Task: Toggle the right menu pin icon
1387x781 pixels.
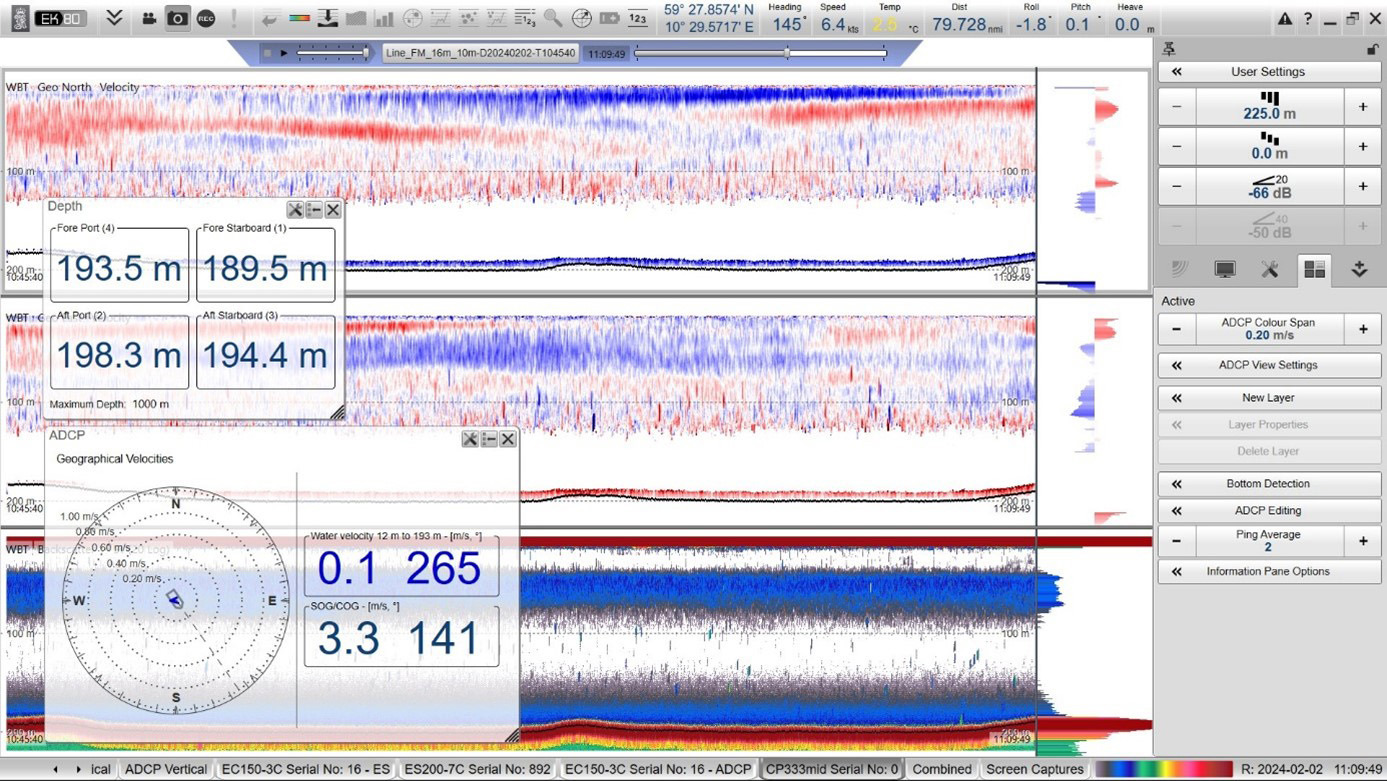Action: 1169,50
